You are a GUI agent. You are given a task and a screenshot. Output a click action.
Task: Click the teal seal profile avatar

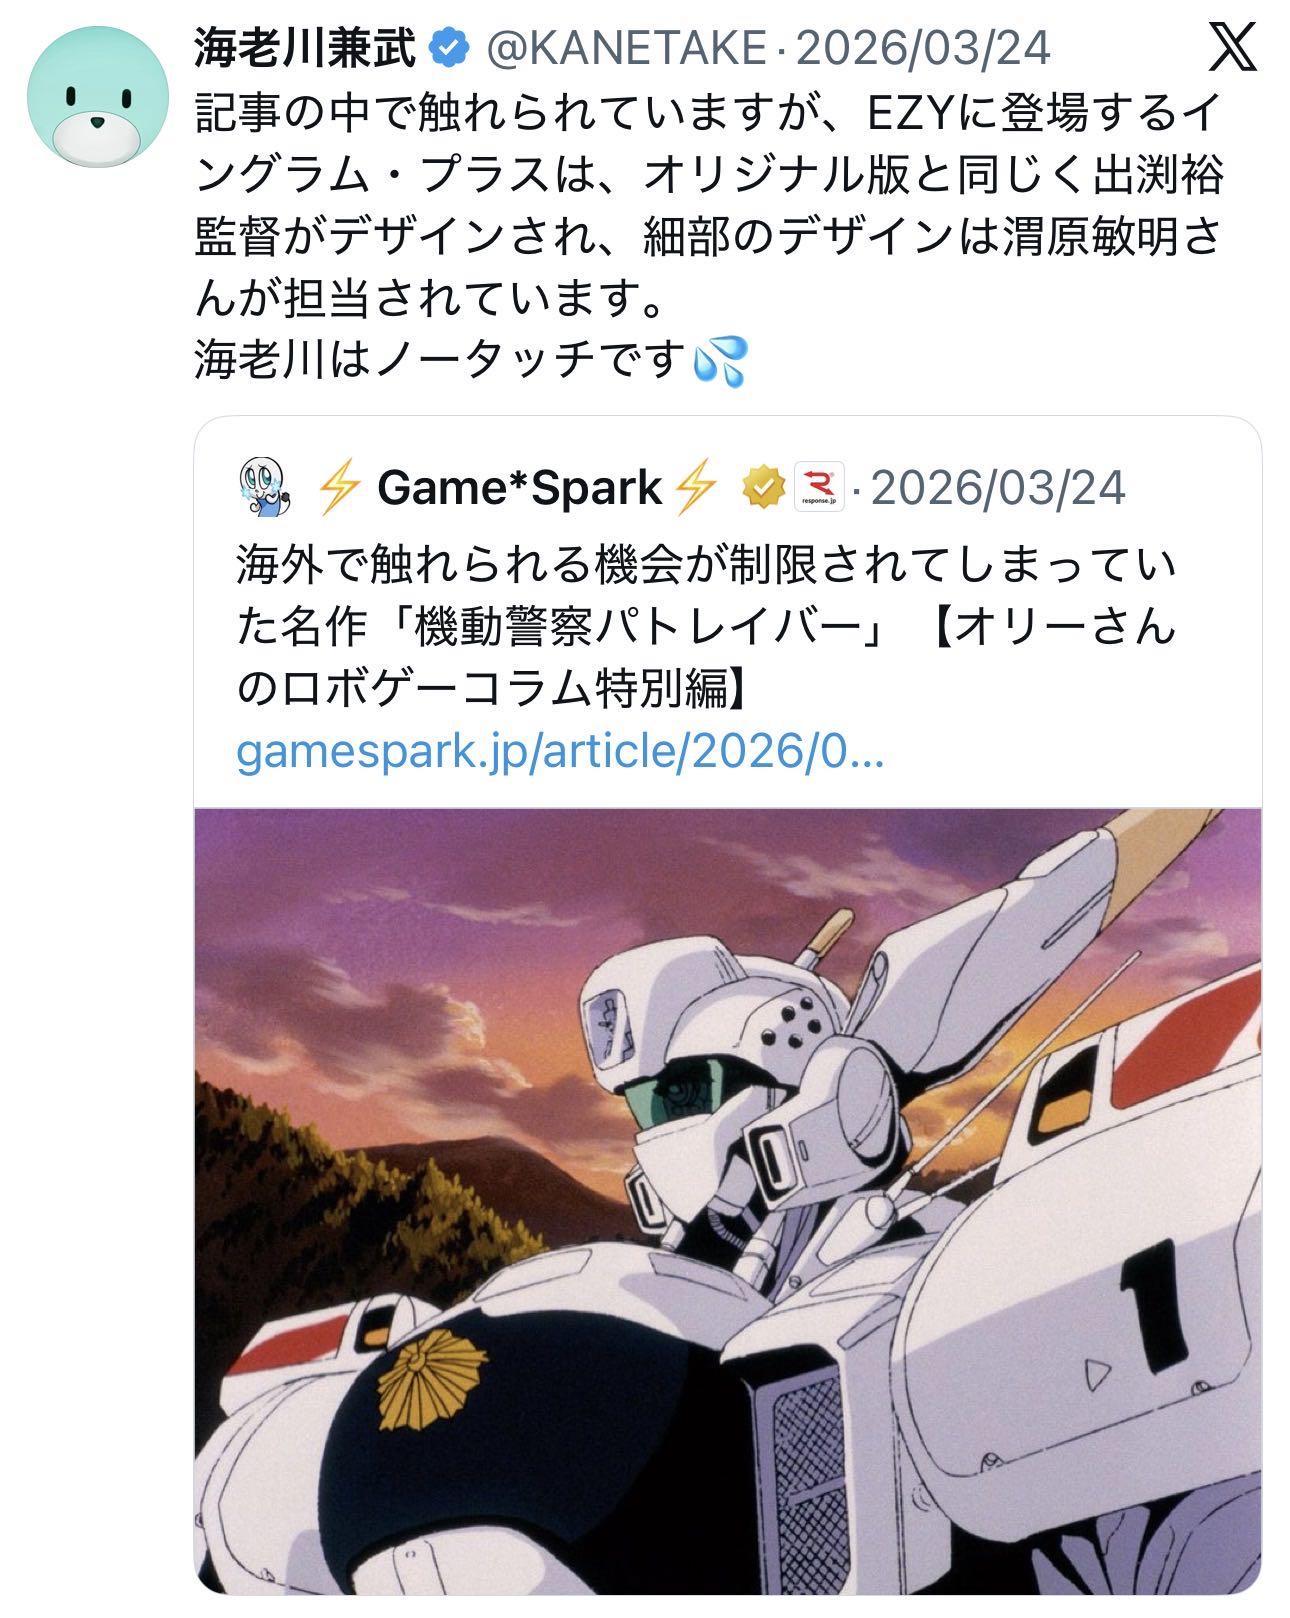click(x=95, y=95)
